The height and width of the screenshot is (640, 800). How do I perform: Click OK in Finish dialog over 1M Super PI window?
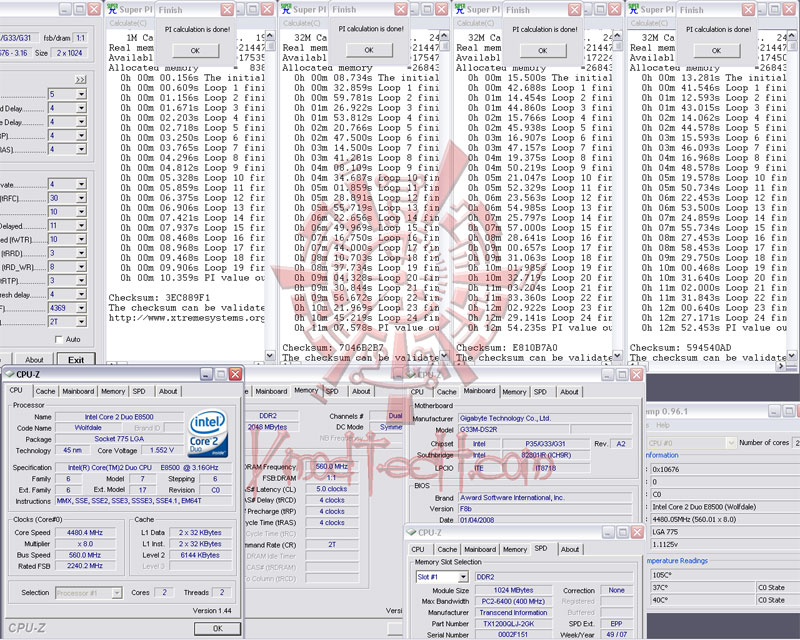click(x=195, y=51)
